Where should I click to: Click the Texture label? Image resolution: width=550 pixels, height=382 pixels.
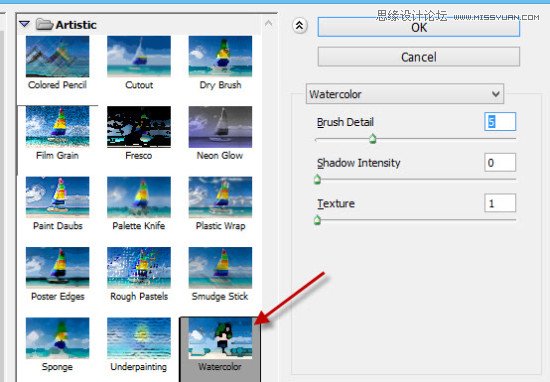[336, 203]
